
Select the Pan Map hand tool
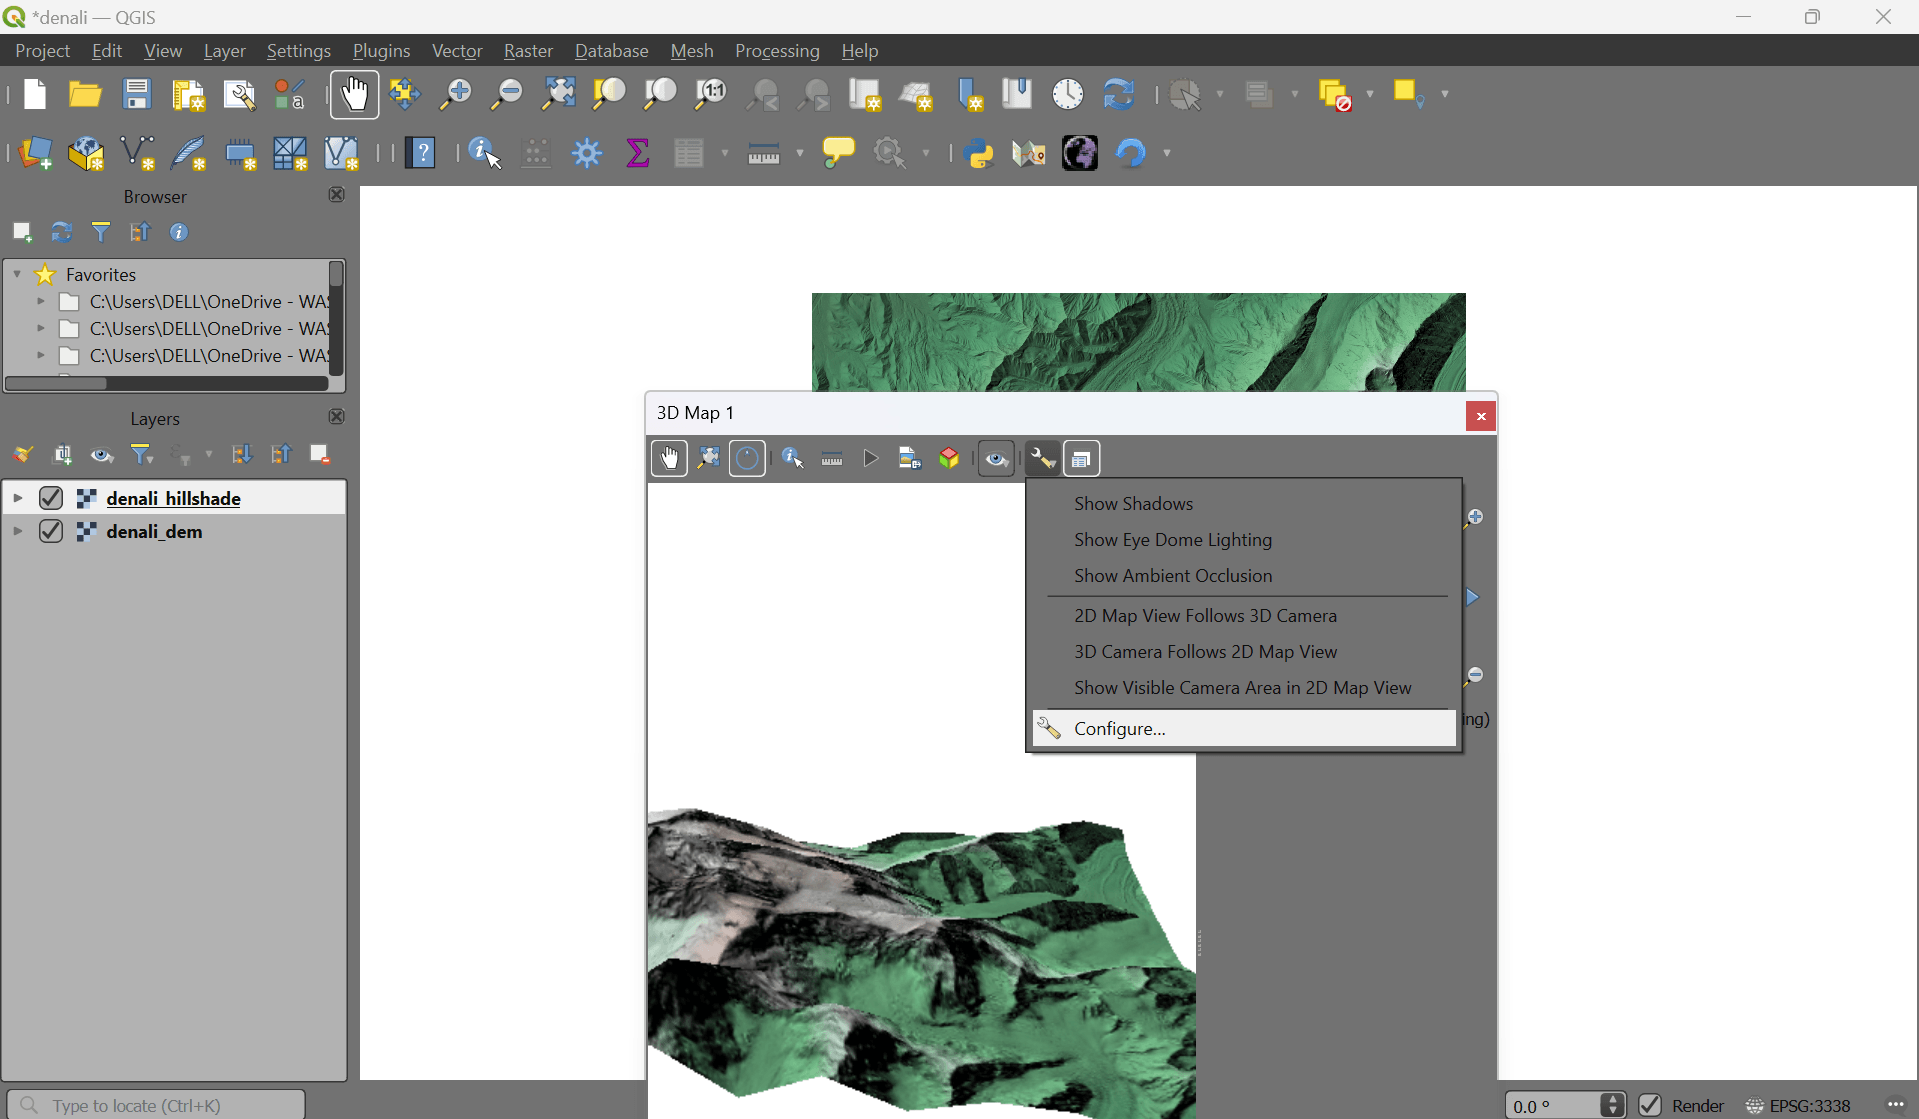pos(355,95)
